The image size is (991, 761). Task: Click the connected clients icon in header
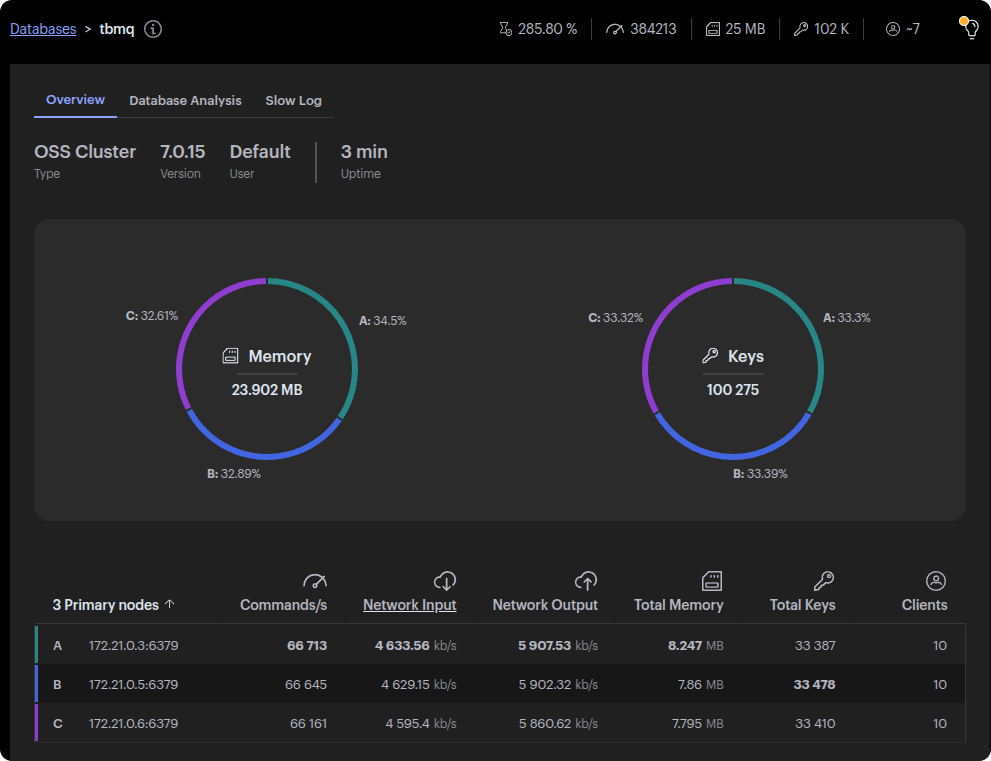pos(893,29)
